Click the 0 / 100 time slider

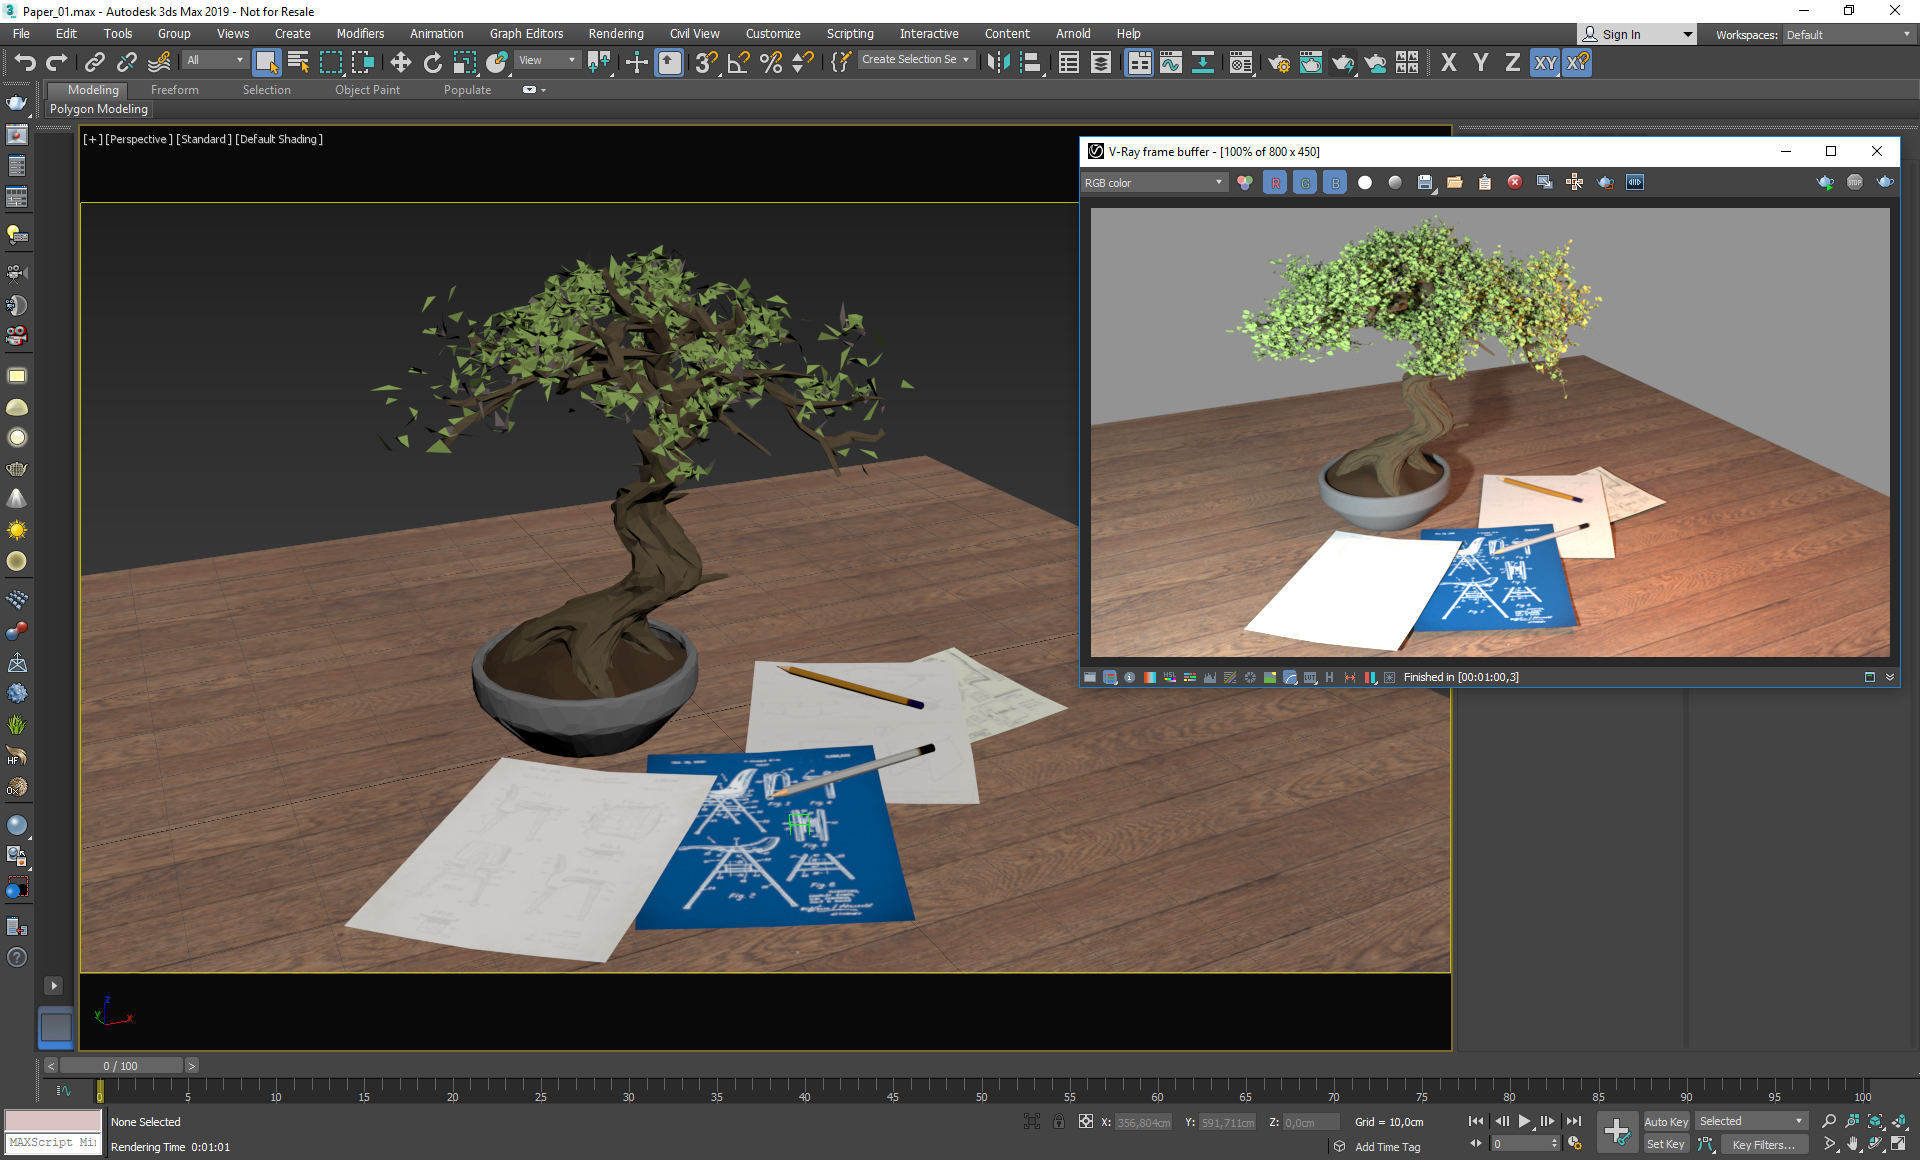pyautogui.click(x=121, y=1066)
